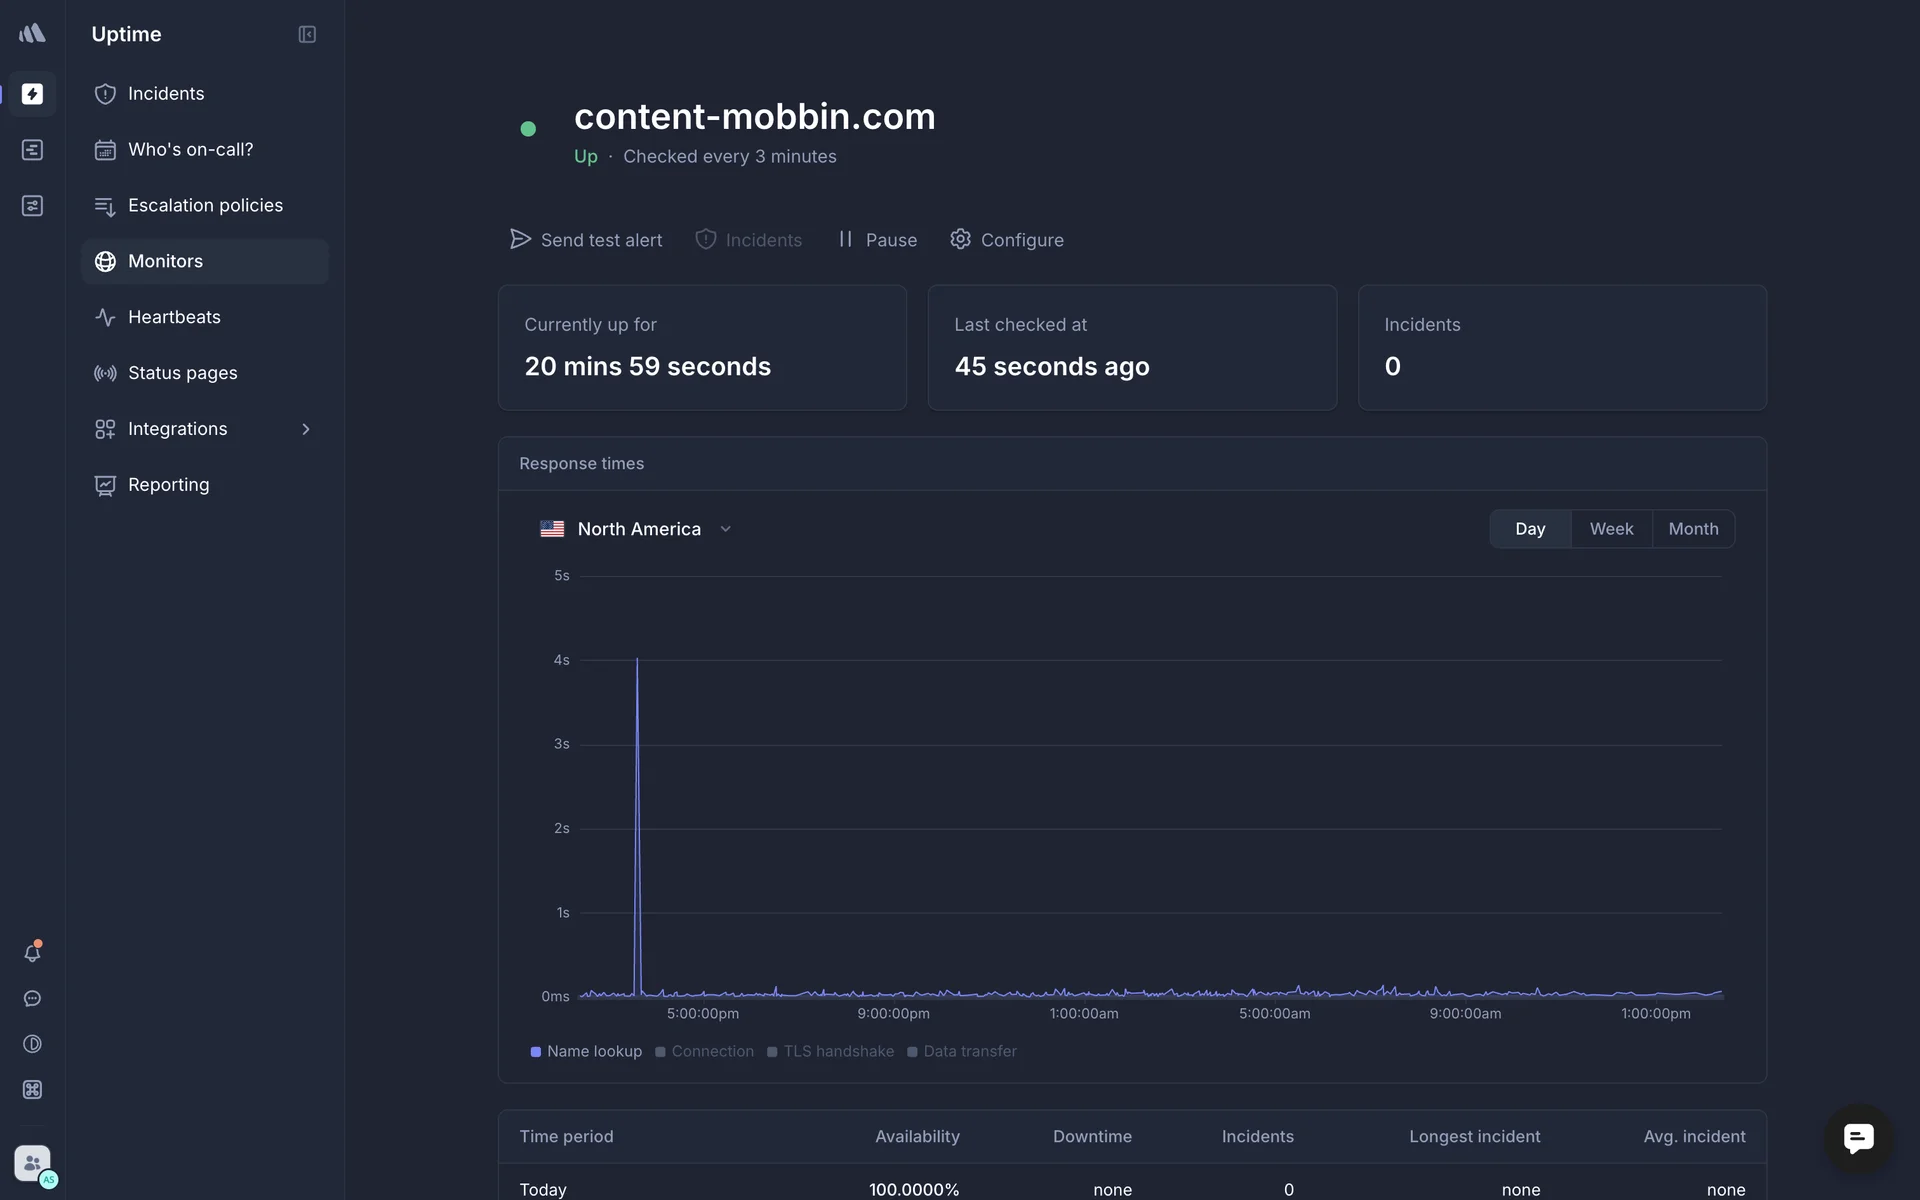Expand the Integrations submenu chevron

[x=306, y=429]
